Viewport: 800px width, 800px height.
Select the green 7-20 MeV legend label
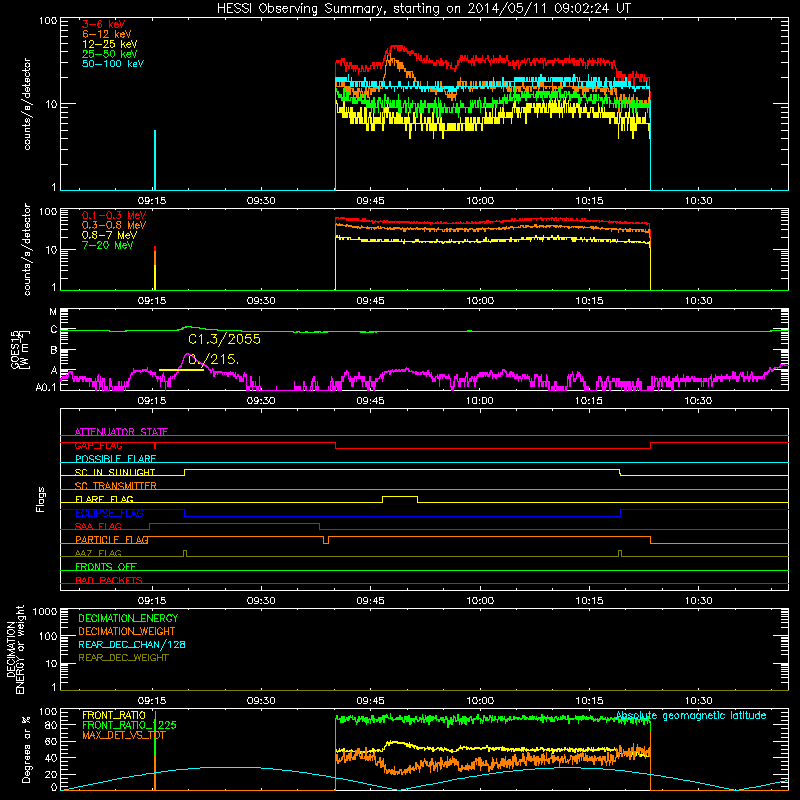tap(107, 245)
